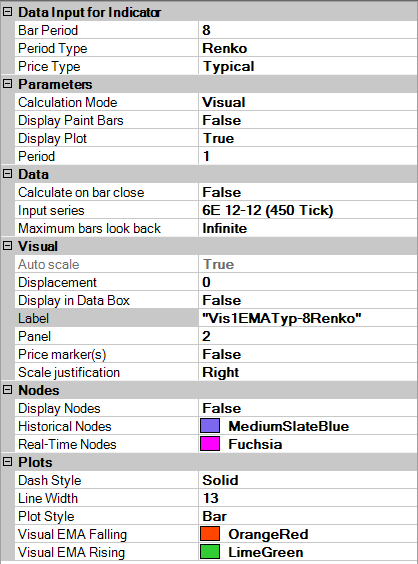Edit the Line Width value 13
The height and width of the screenshot is (564, 418).
308,498
